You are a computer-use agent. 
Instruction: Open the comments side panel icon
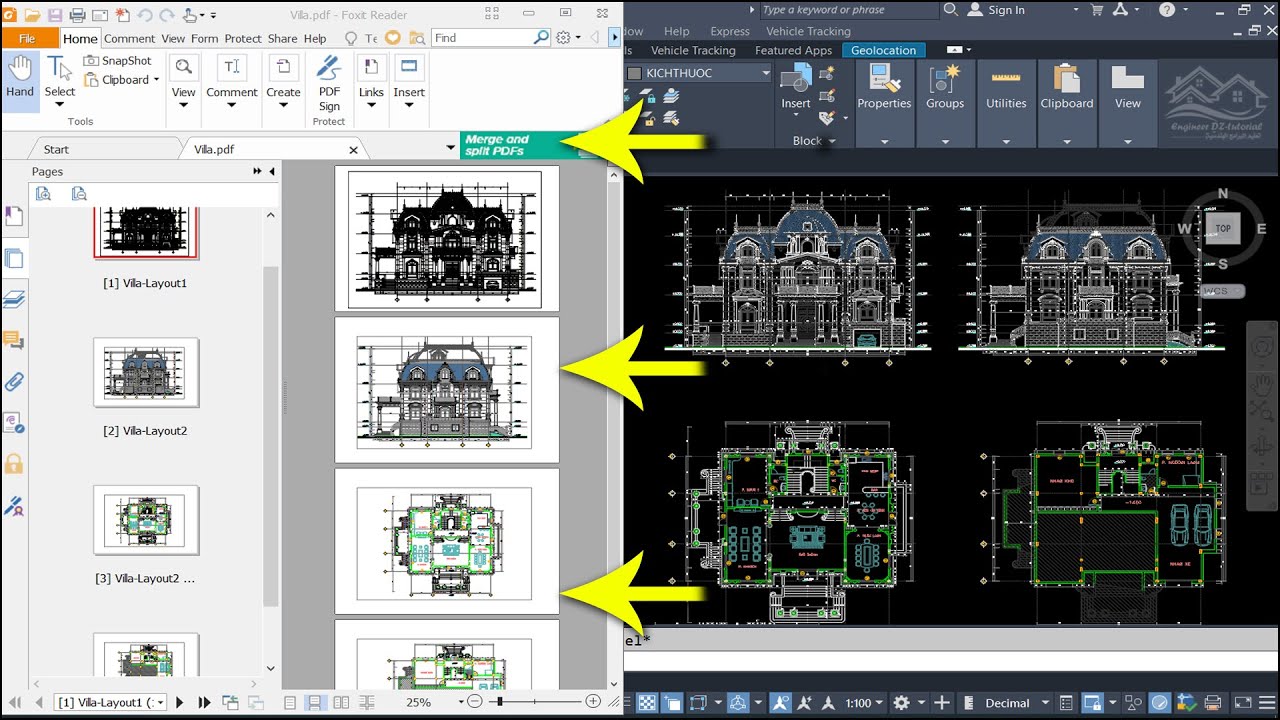[14, 341]
